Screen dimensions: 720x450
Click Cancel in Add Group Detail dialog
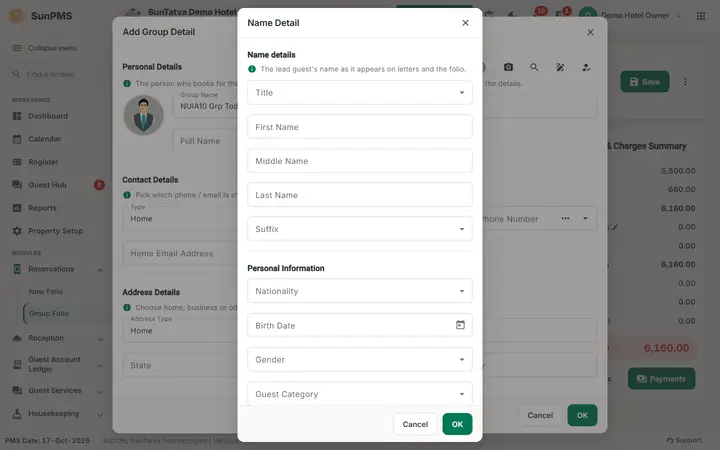coord(540,415)
